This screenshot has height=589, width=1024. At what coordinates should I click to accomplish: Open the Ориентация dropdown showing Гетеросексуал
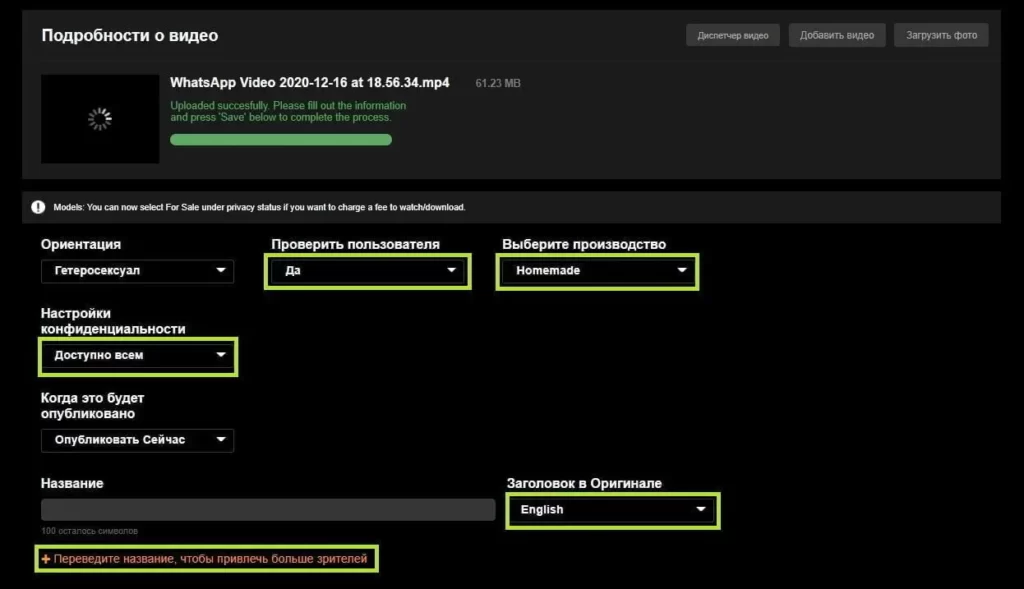pyautogui.click(x=137, y=271)
